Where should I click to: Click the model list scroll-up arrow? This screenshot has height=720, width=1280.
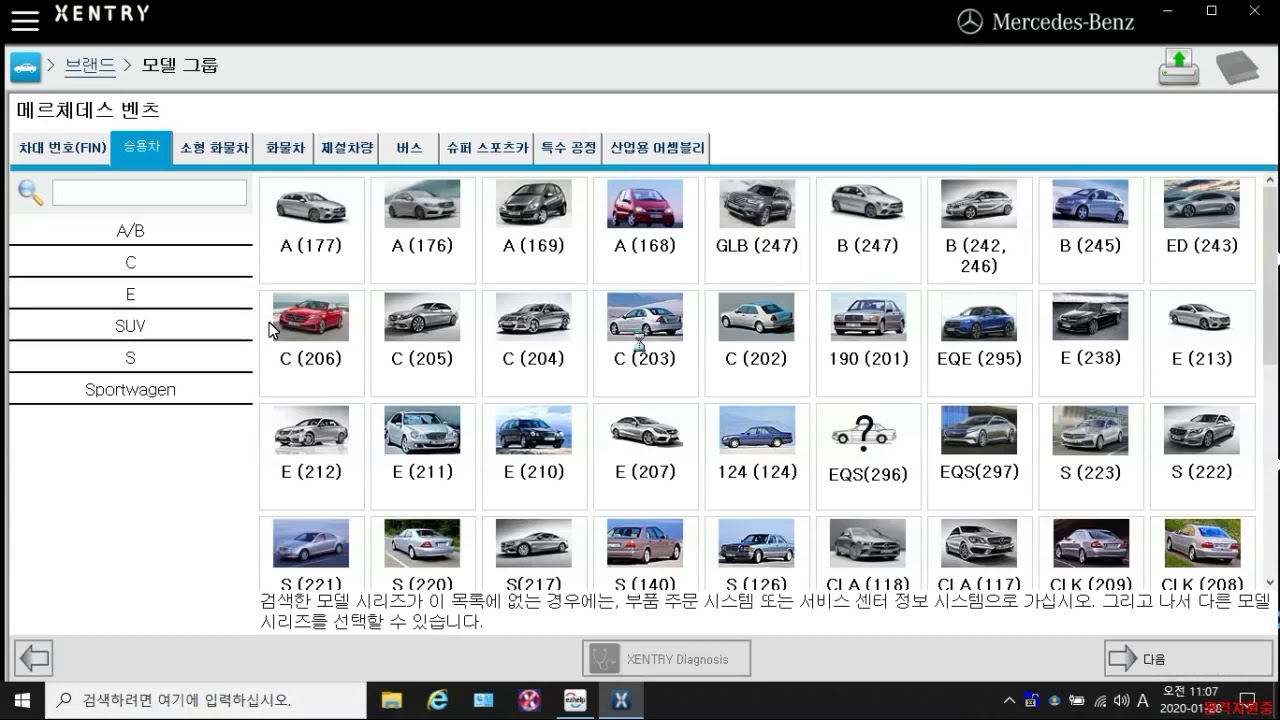coord(1270,183)
